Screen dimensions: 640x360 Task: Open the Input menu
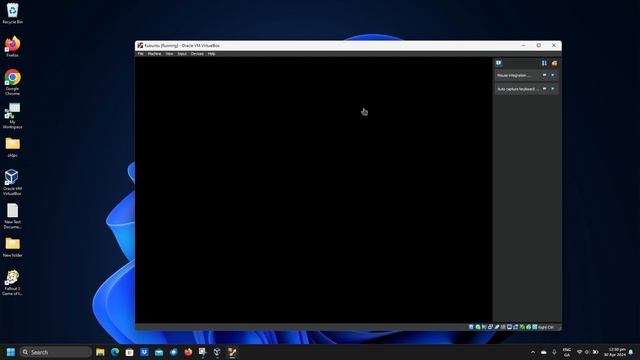pos(182,54)
